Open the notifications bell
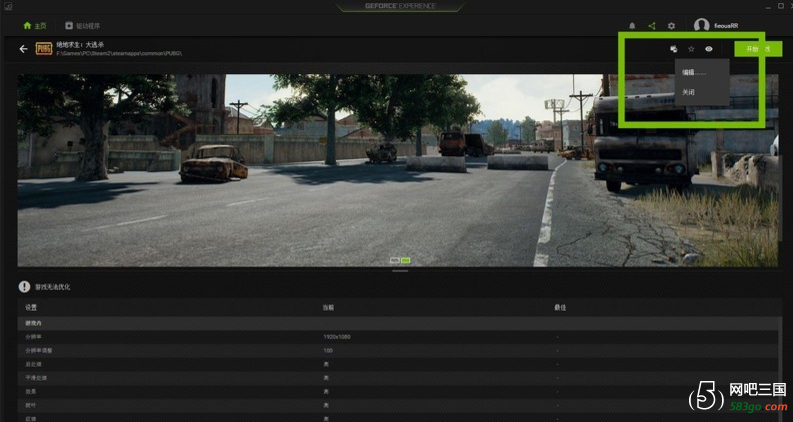793x422 pixels. [x=632, y=26]
